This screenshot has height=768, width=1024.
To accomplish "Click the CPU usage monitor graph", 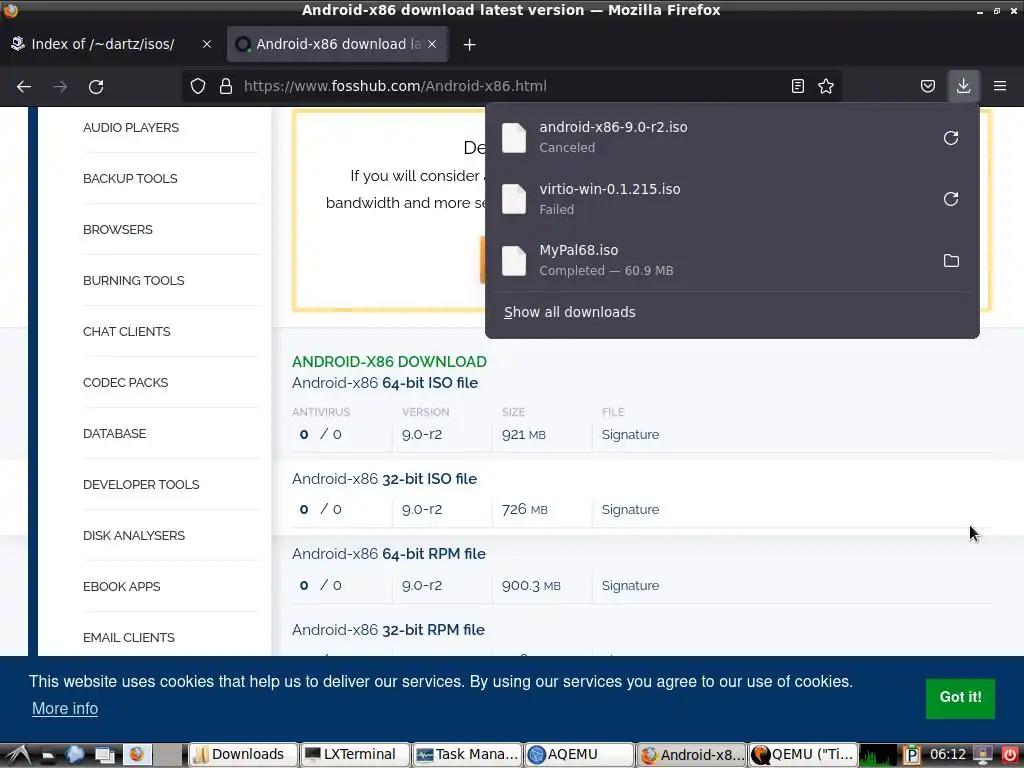I will pyautogui.click(x=878, y=755).
